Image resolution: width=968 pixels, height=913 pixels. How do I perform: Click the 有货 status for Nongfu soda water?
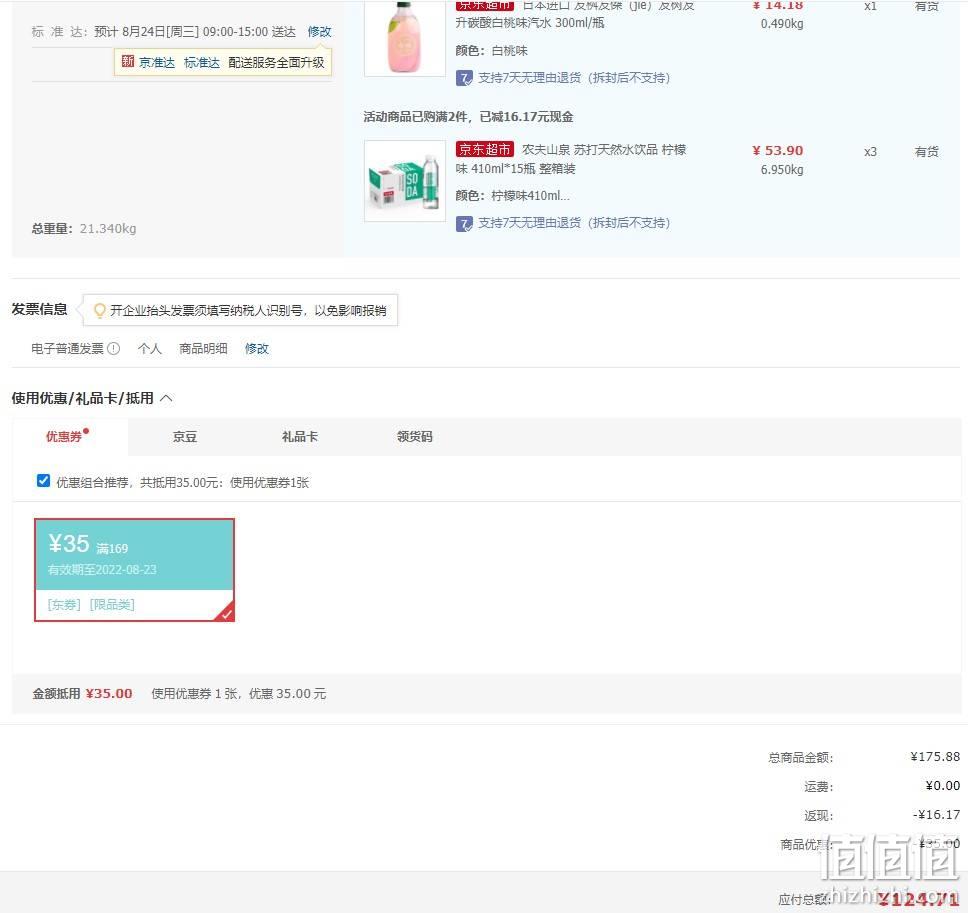click(x=926, y=152)
